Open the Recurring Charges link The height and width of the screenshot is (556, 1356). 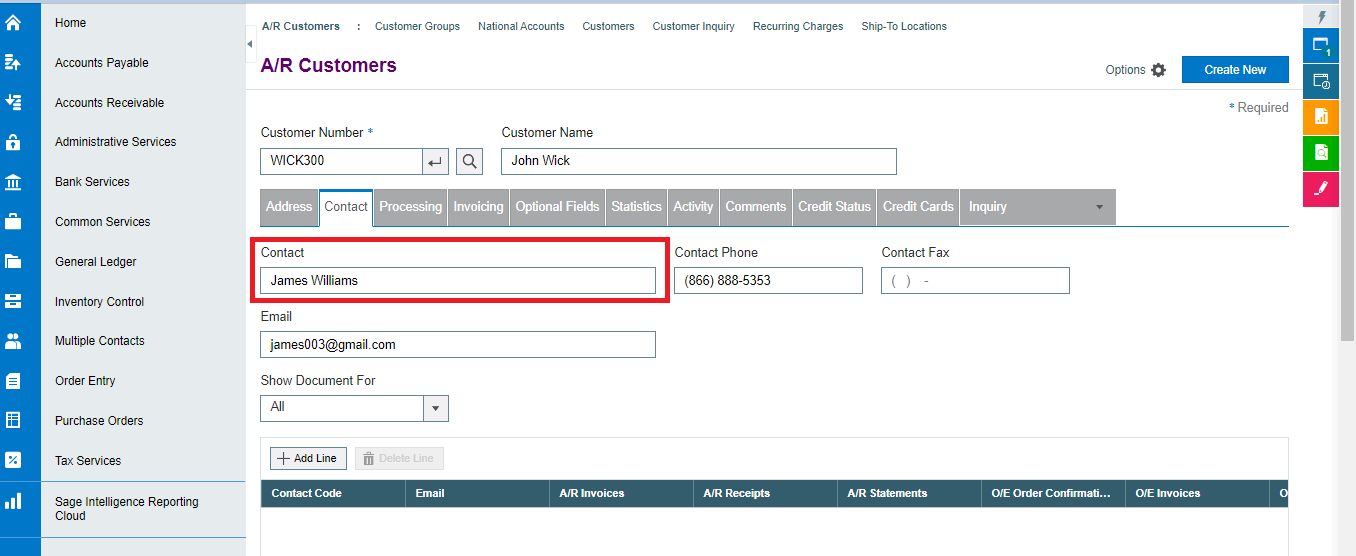(798, 26)
